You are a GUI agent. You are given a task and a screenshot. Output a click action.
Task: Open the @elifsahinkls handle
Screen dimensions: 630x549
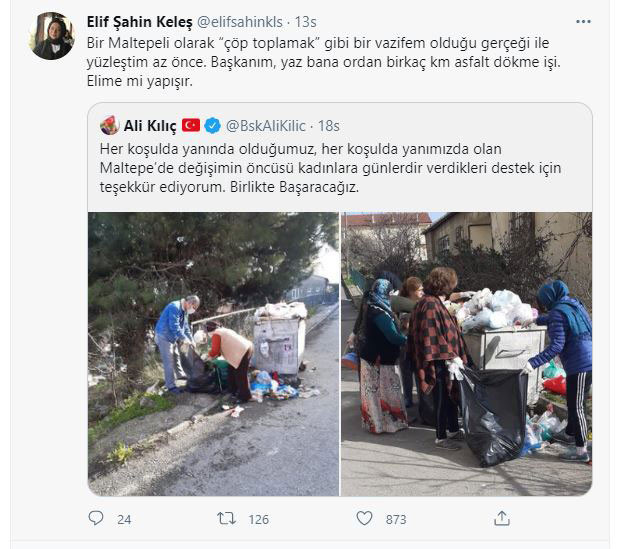[x=240, y=22]
